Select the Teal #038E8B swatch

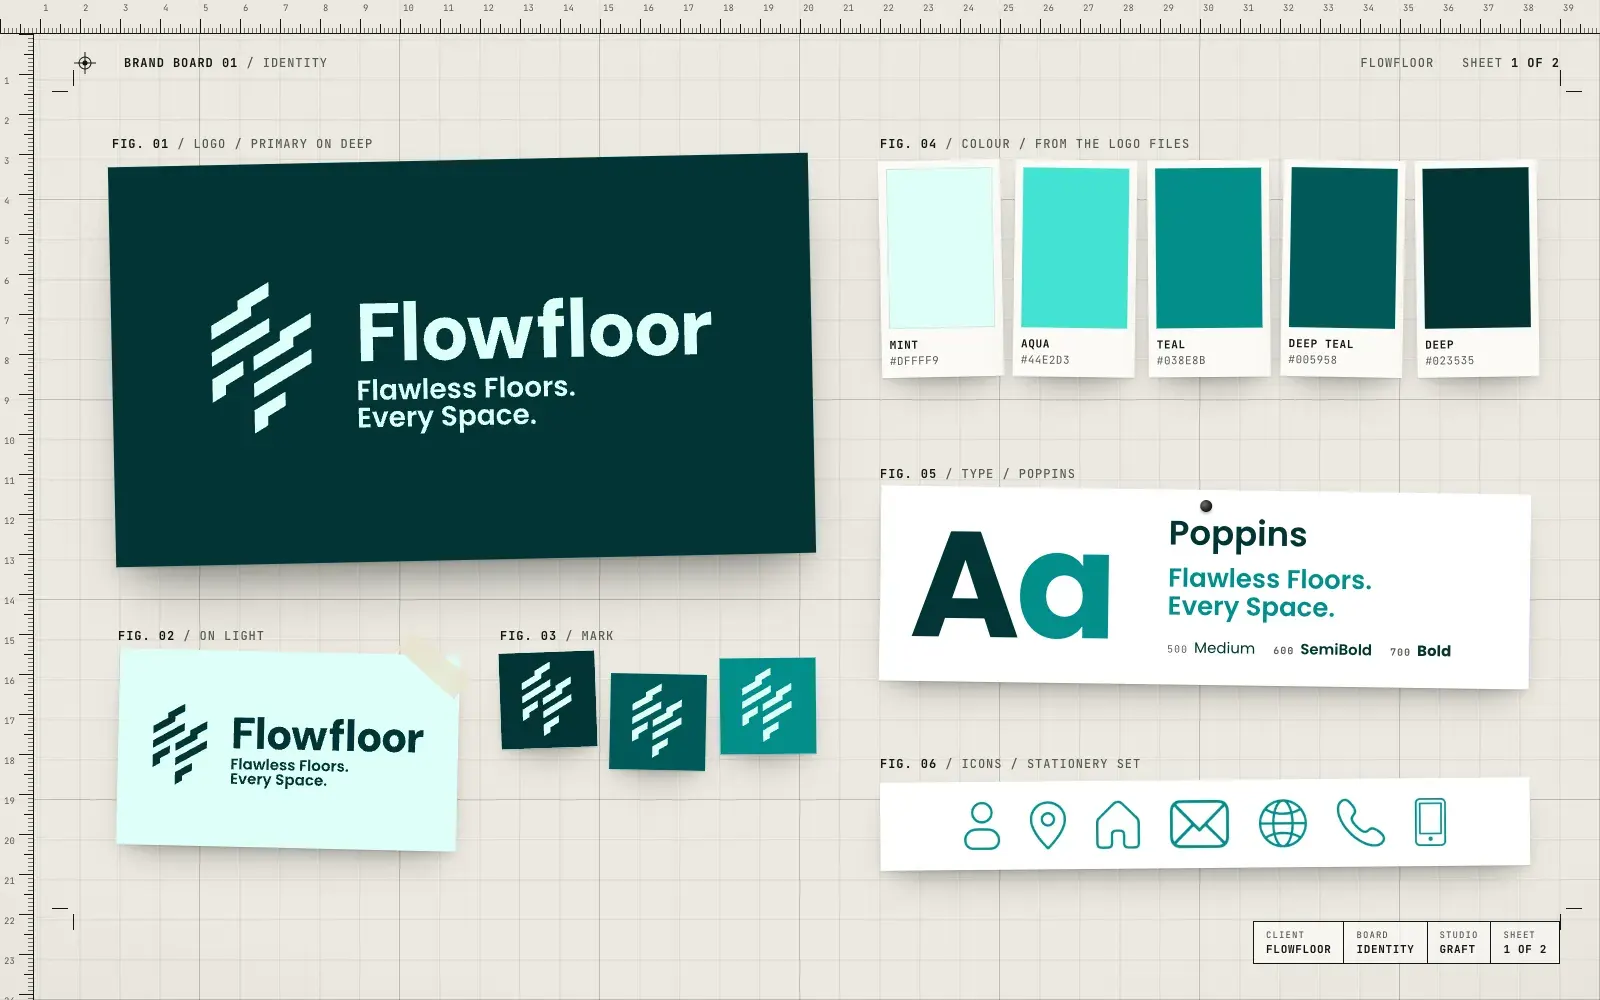coord(1209,268)
